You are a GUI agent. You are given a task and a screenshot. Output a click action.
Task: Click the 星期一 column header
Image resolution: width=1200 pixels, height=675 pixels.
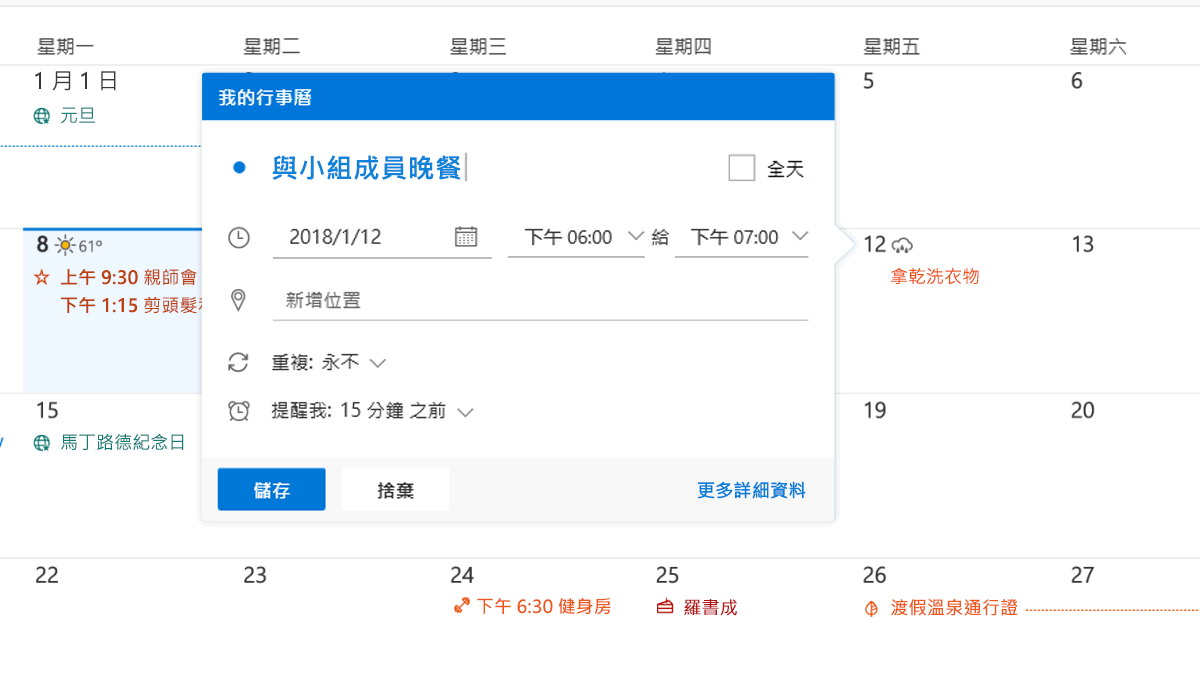[x=65, y=47]
